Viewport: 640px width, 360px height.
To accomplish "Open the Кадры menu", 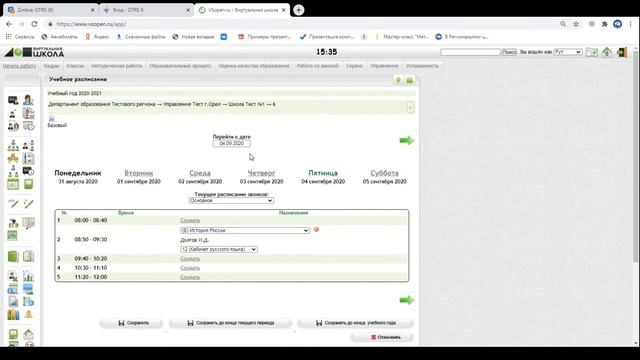I will pos(51,66).
